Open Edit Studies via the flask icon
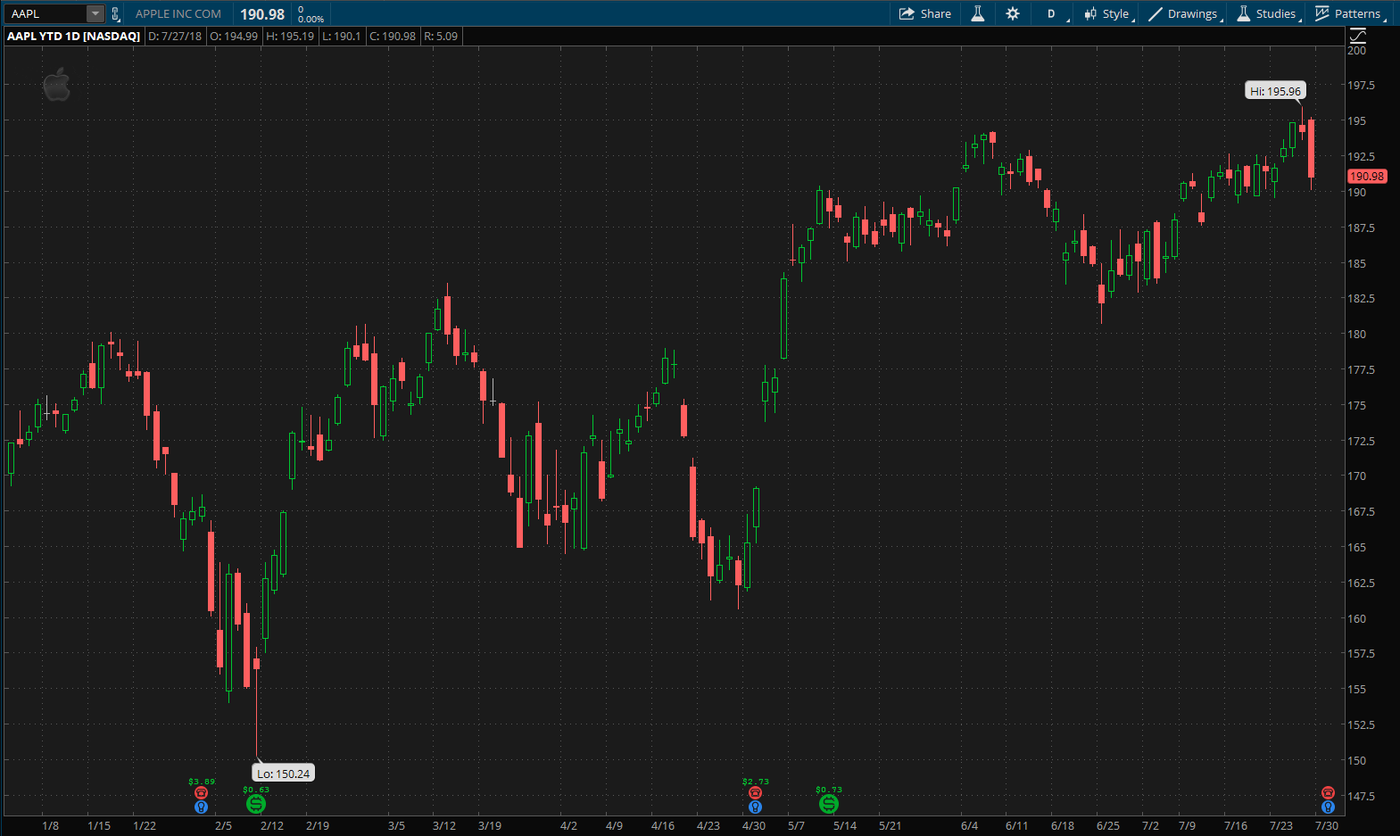 click(x=977, y=14)
